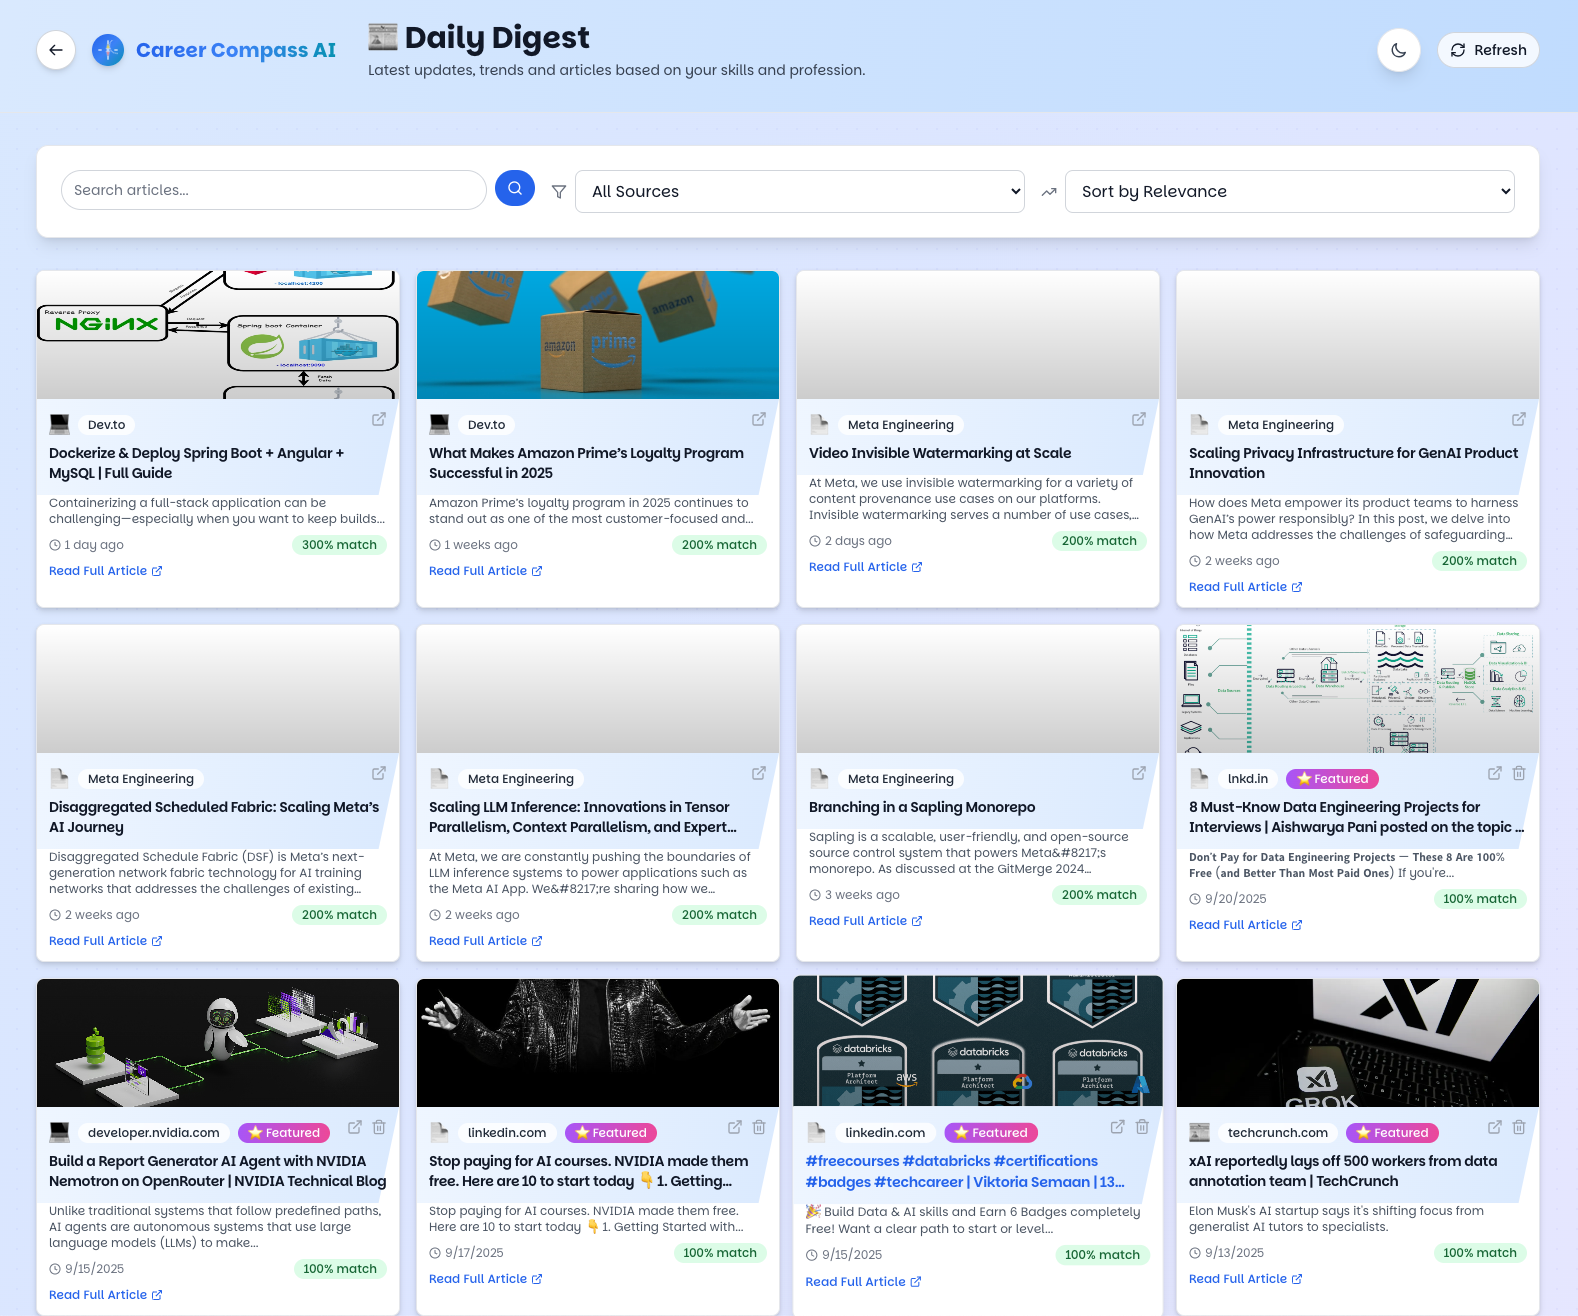The image size is (1578, 1316).
Task: Read Full Article for 8 Must-Know Data Engineering Projects
Action: [1246, 925]
